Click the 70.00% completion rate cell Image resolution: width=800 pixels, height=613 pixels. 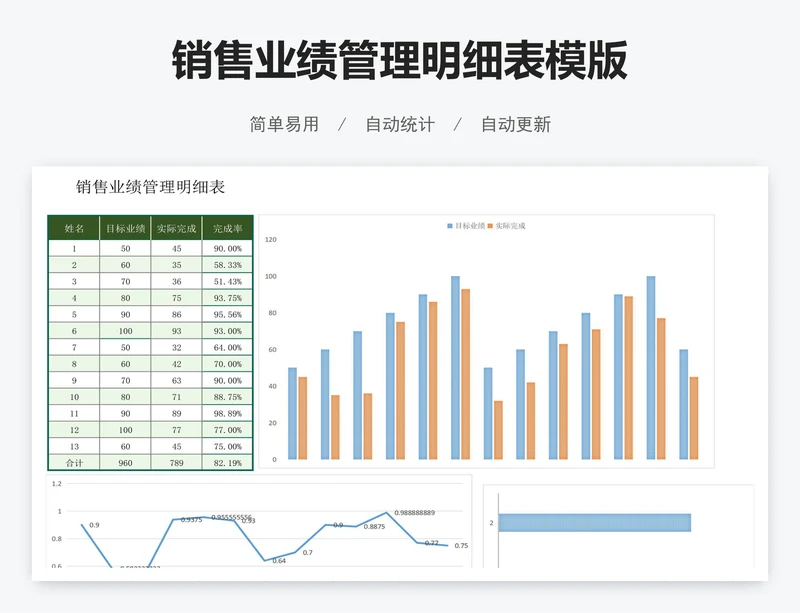[228, 364]
